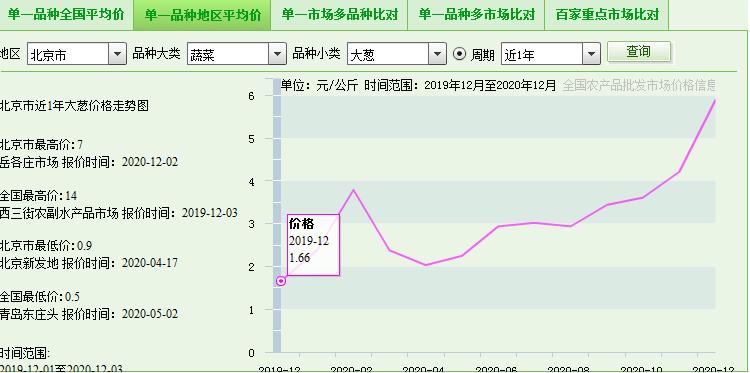The width and height of the screenshot is (750, 373).
Task: Click the 单位：元/公斤 chart label
Action: (x=319, y=85)
